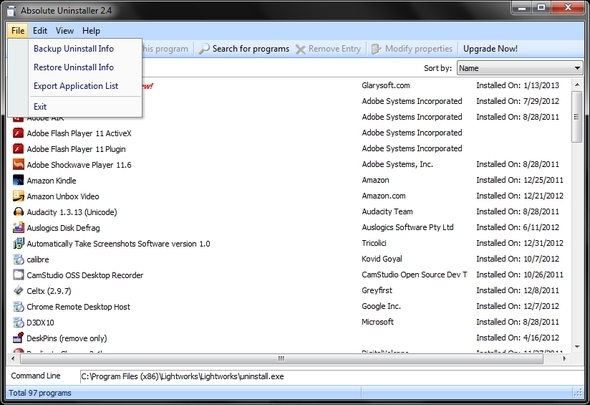The image size is (590, 405).
Task: Click Adobe Flash Player 11 ActiveX icon
Action: [x=18, y=133]
